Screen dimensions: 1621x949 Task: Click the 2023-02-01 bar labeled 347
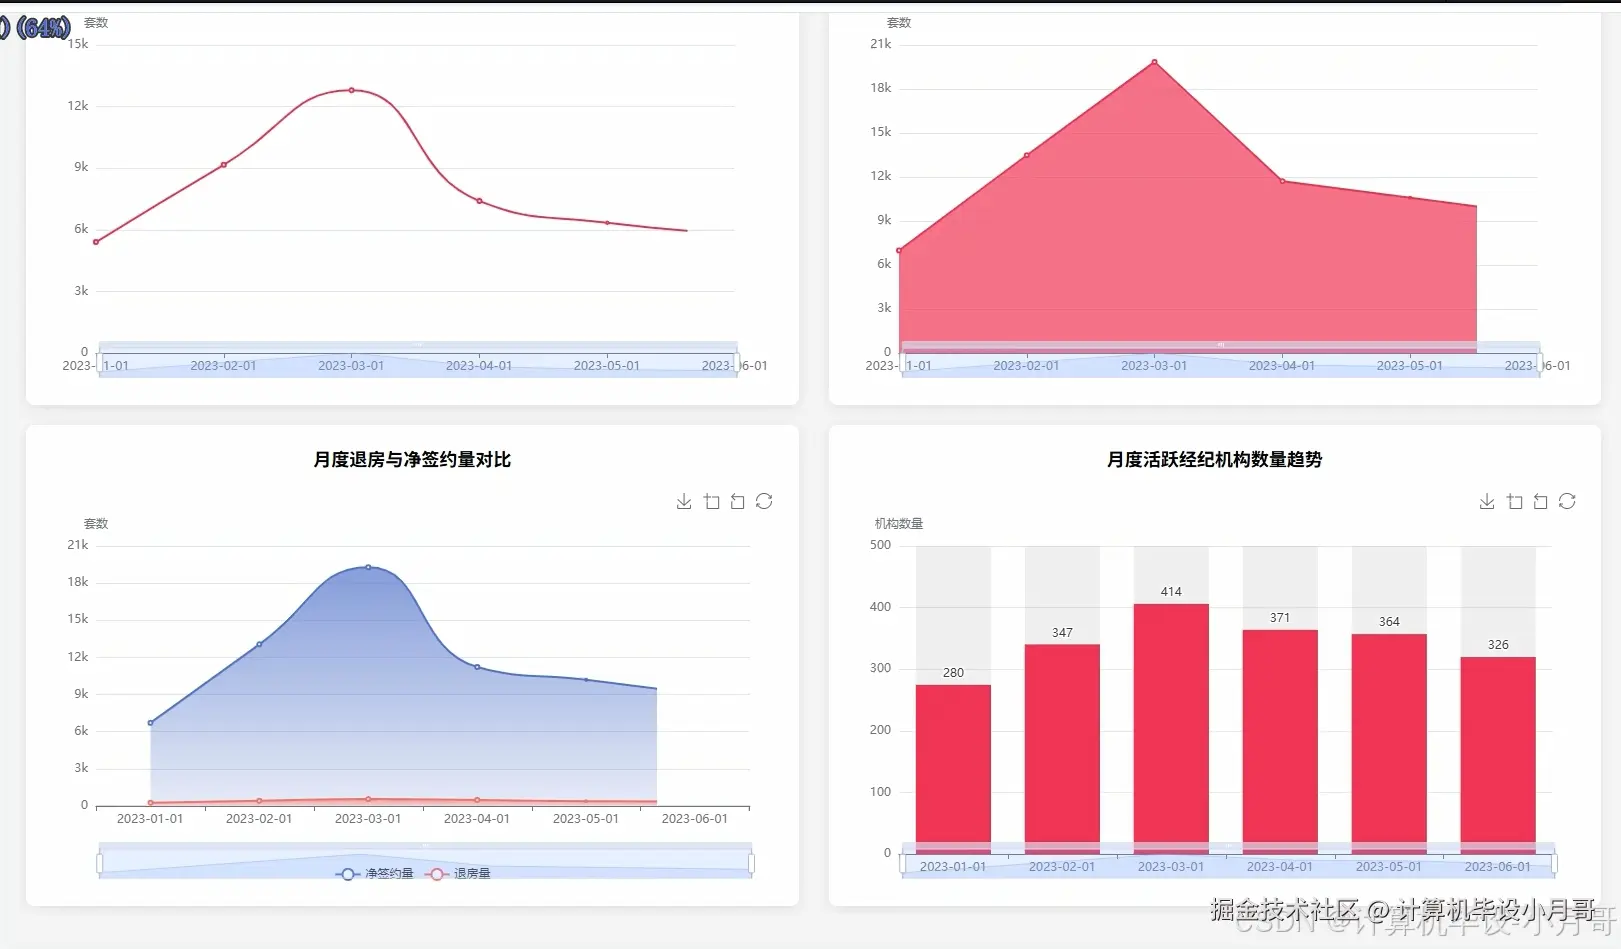[x=1062, y=748]
